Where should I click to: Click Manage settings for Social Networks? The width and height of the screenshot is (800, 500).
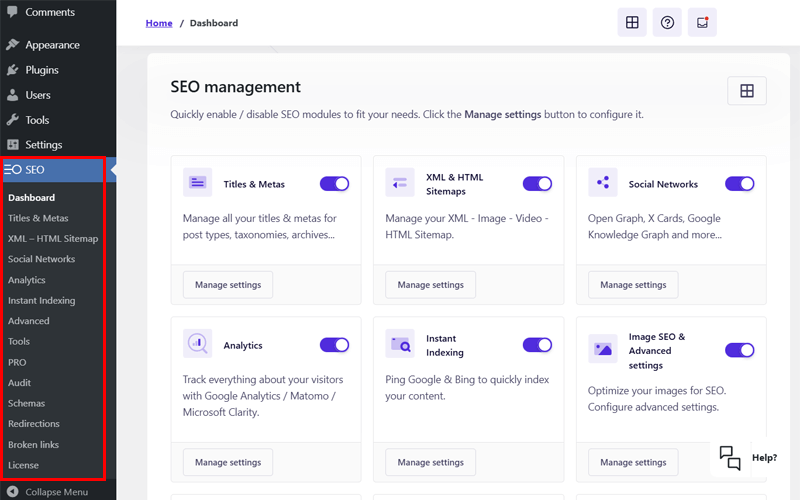point(633,285)
